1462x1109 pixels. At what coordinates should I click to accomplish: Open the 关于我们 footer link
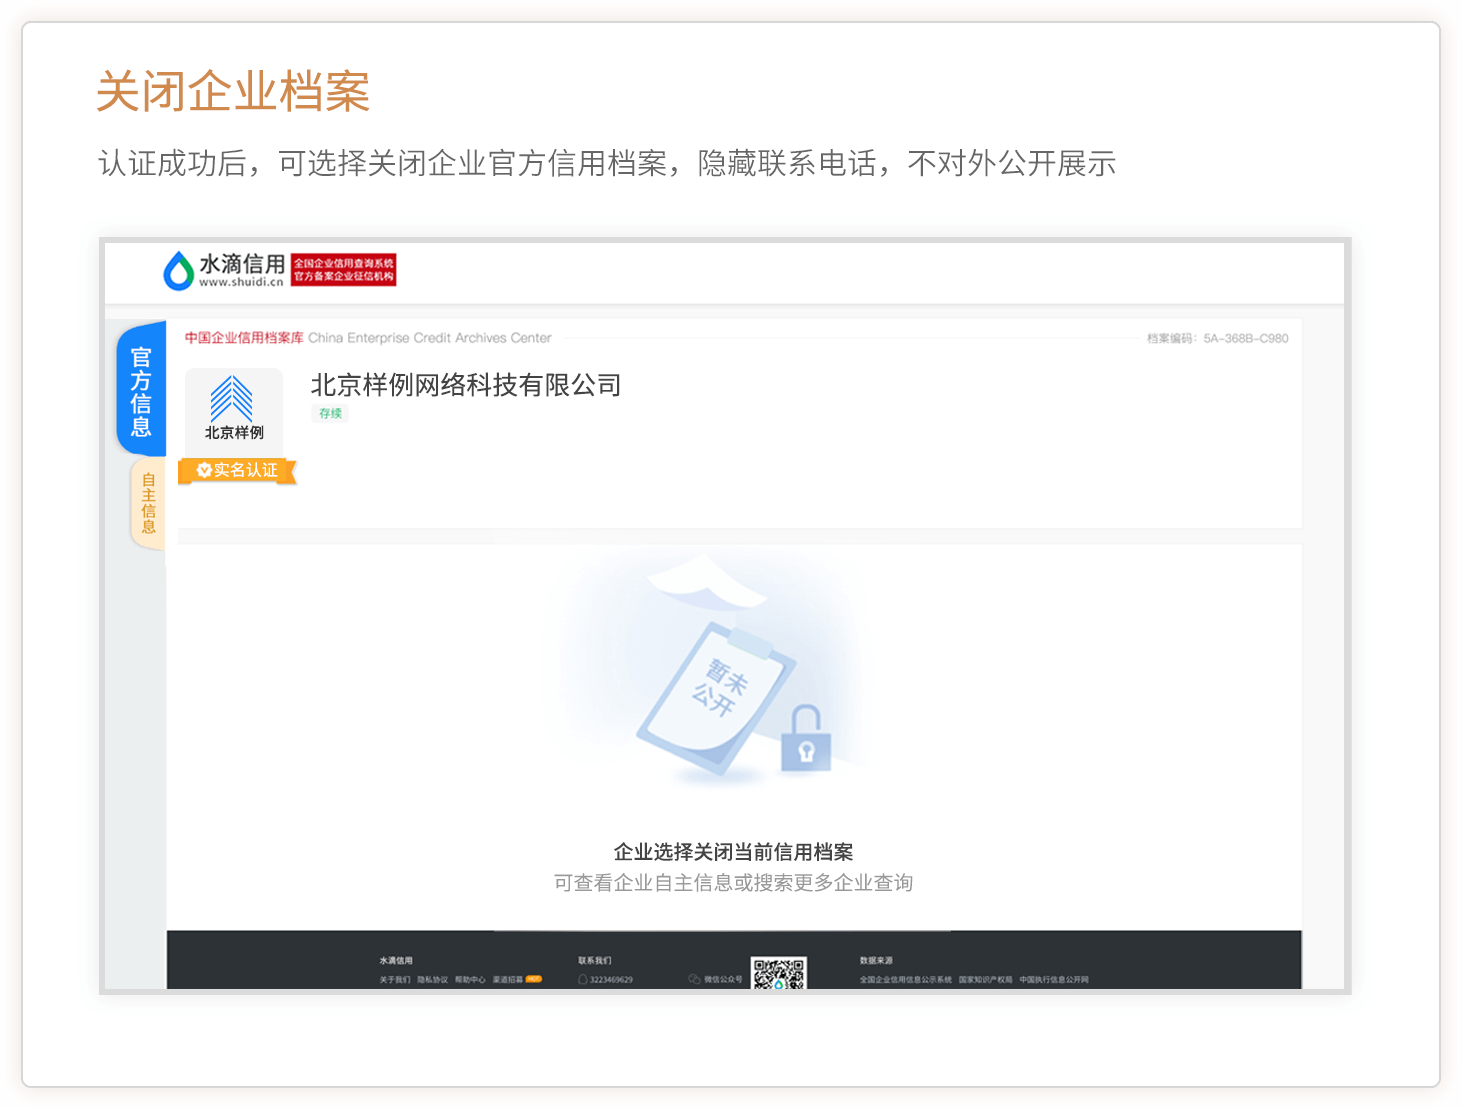click(x=394, y=980)
